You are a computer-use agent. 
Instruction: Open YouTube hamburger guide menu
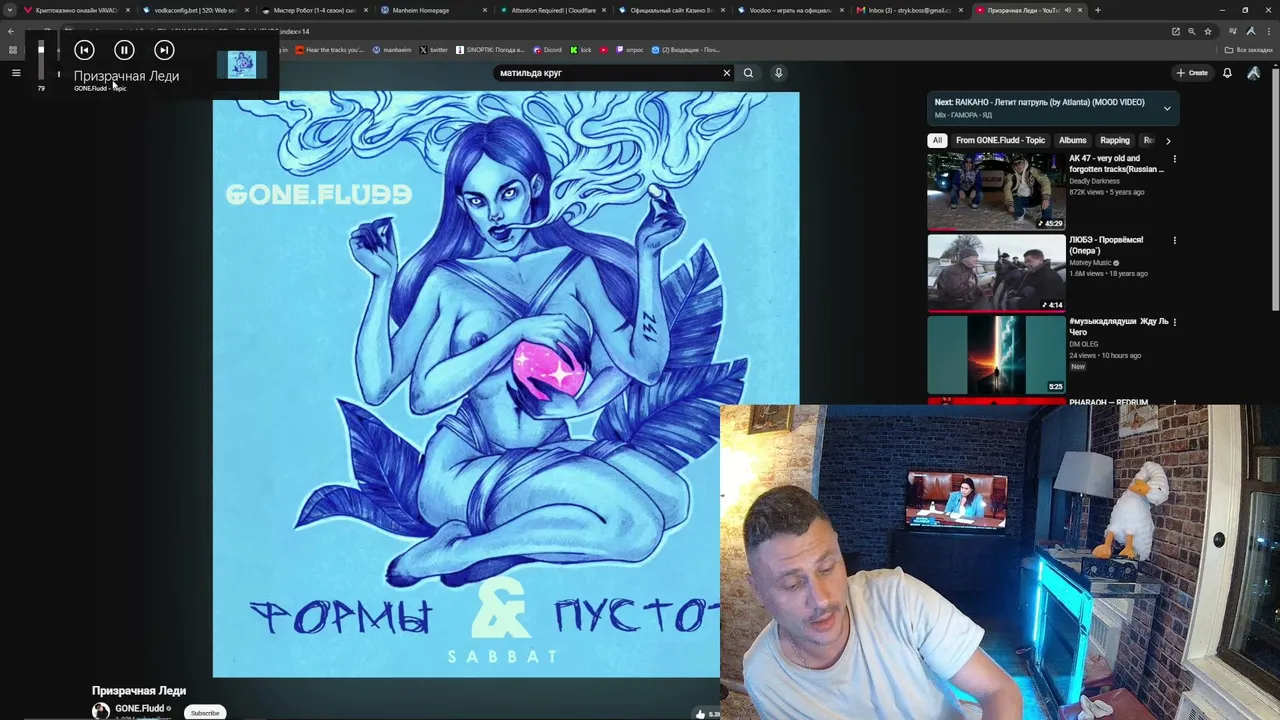[16, 73]
